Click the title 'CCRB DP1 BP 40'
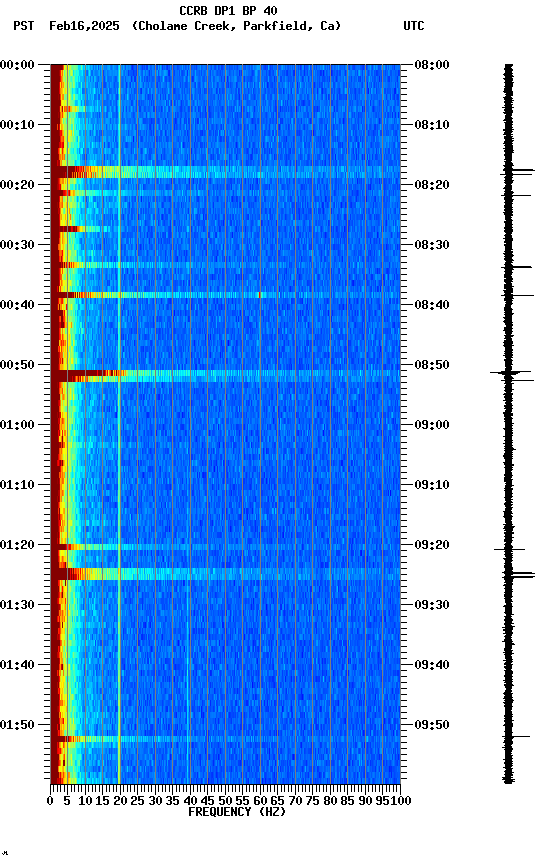This screenshot has width=552, height=864. coord(228,11)
